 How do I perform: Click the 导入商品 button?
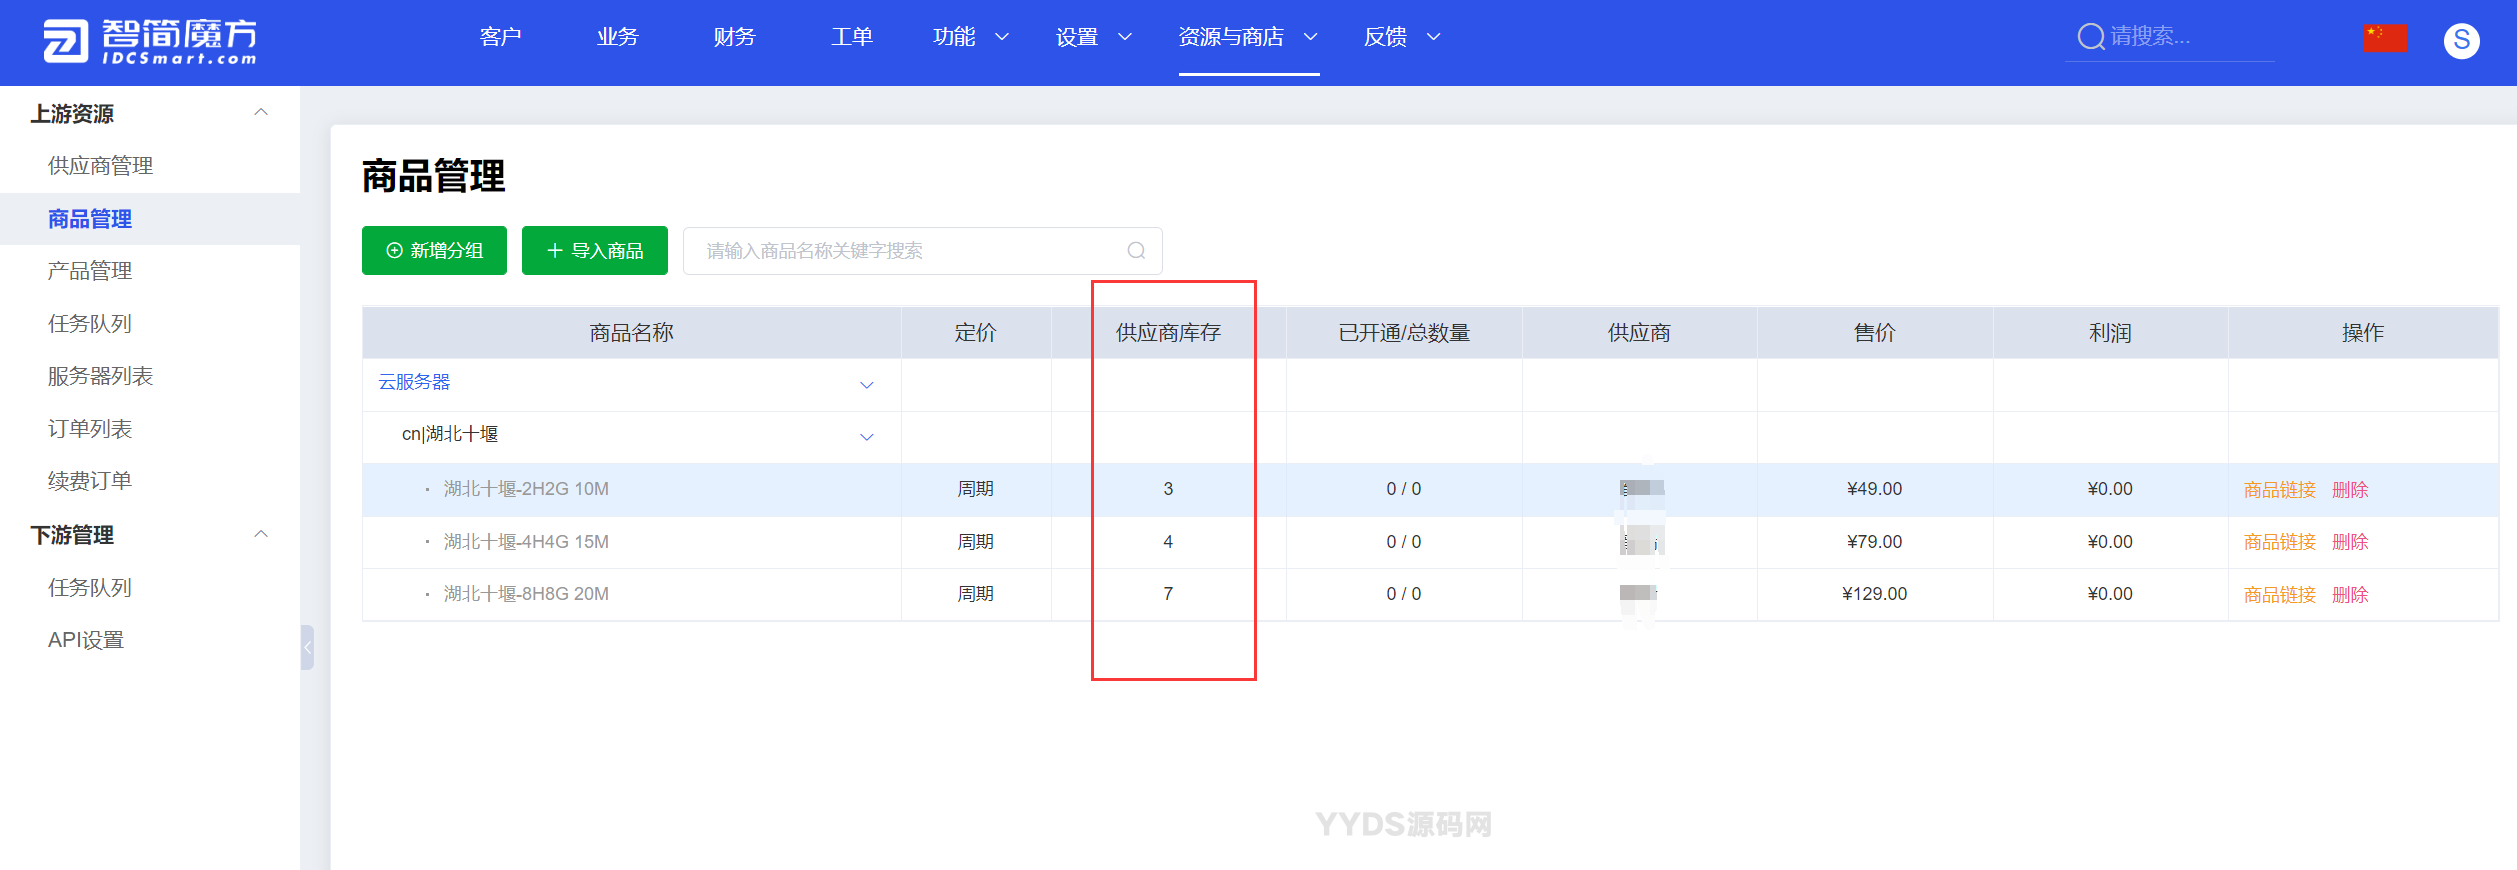tap(594, 250)
